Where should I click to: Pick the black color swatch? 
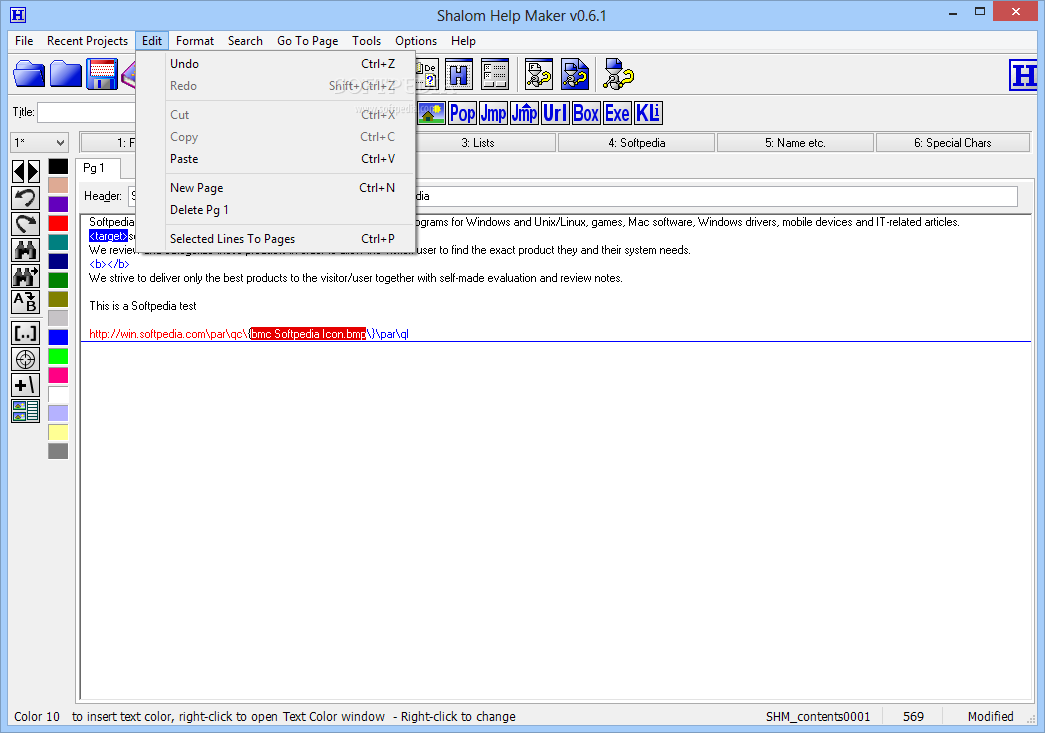pos(58,167)
